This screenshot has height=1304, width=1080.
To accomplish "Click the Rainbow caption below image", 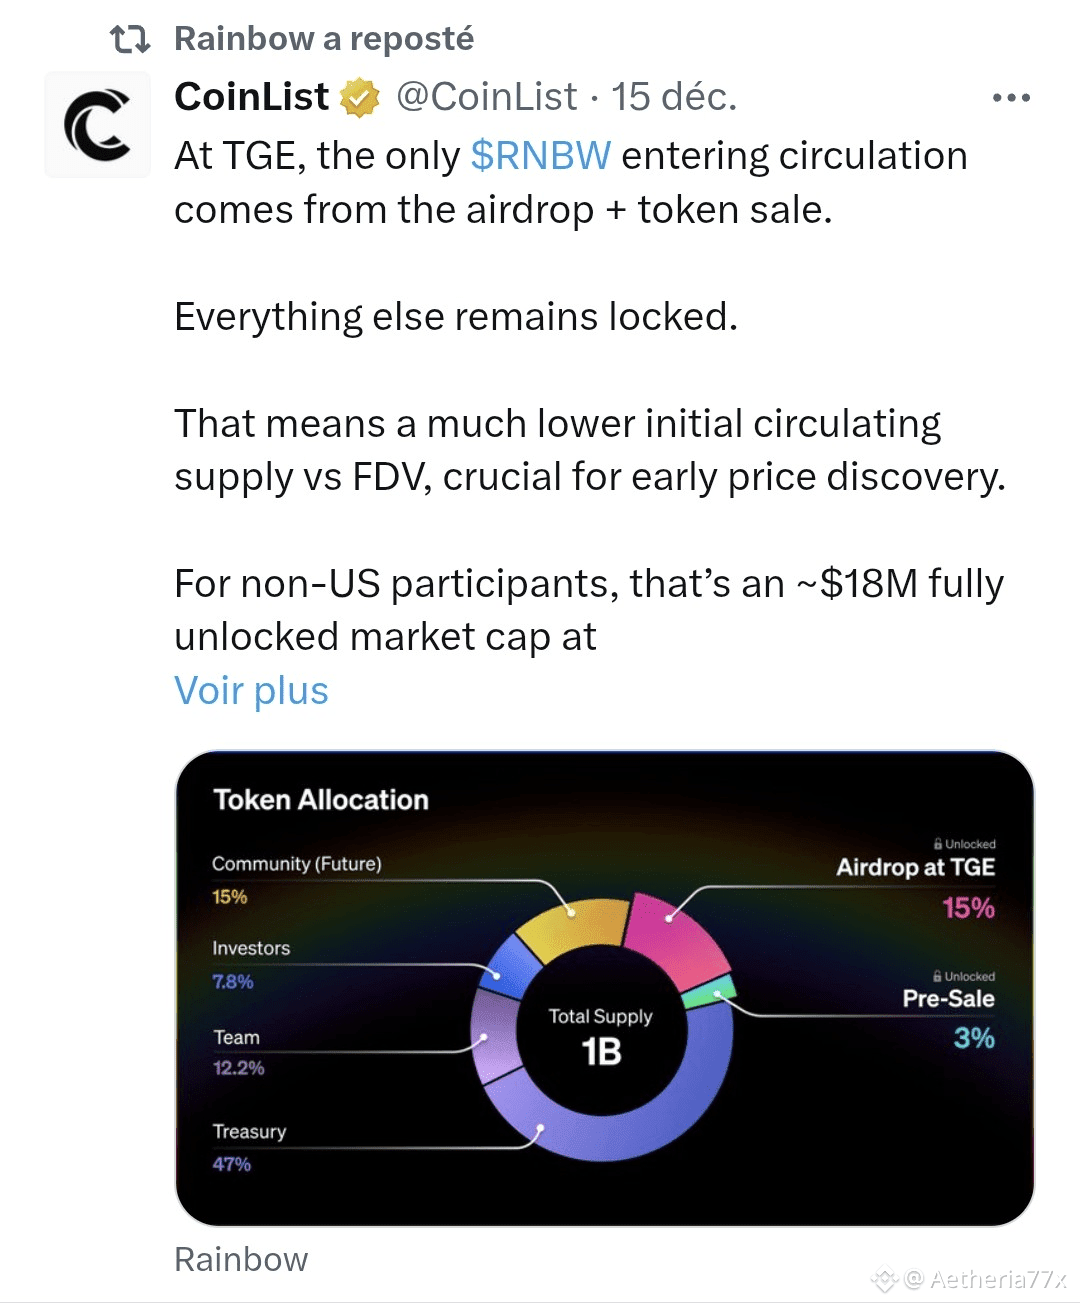I will [x=241, y=1260].
